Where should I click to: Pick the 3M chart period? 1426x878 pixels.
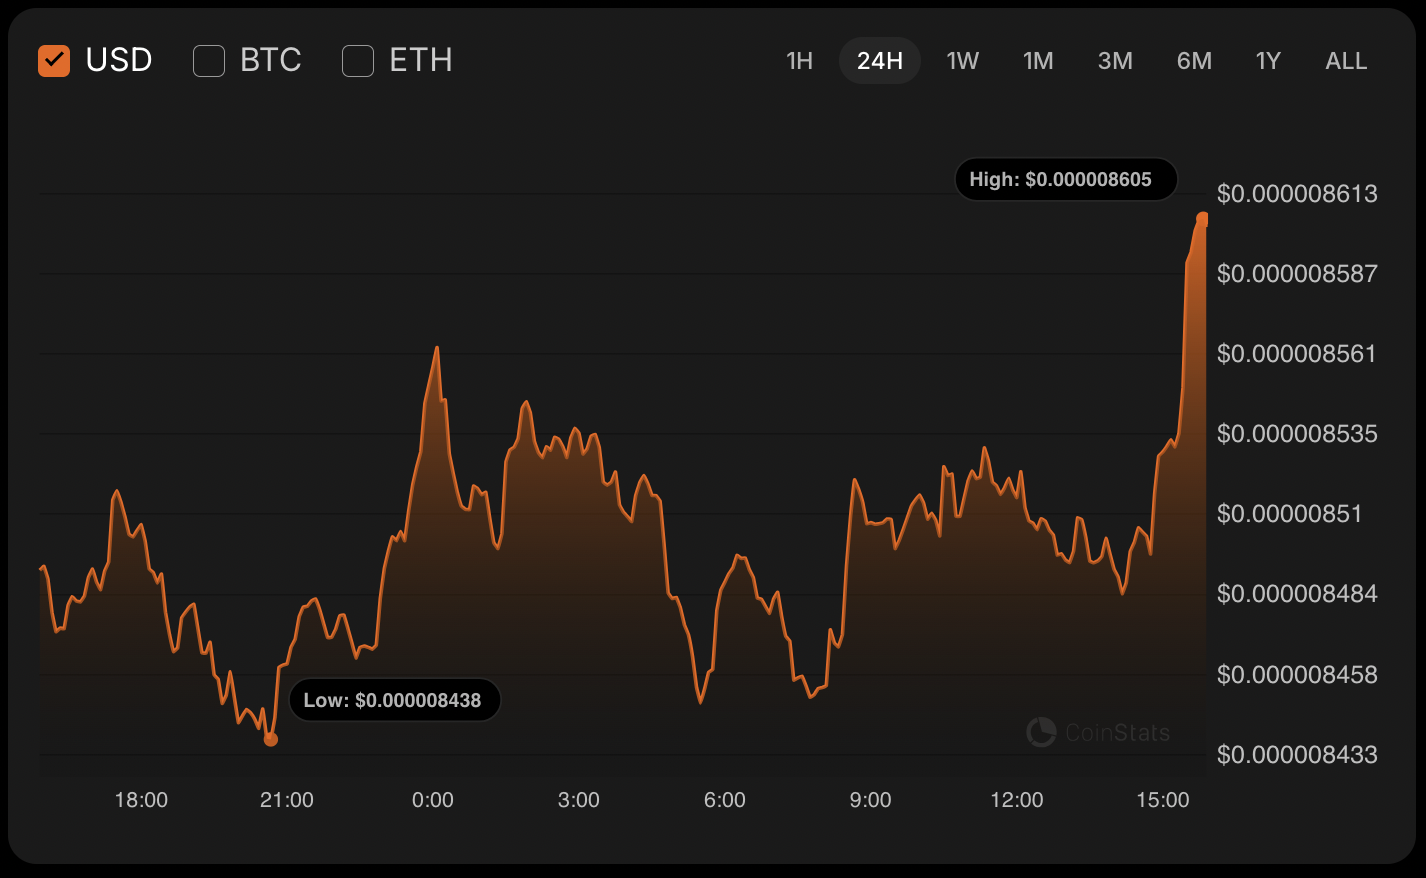tap(1115, 61)
